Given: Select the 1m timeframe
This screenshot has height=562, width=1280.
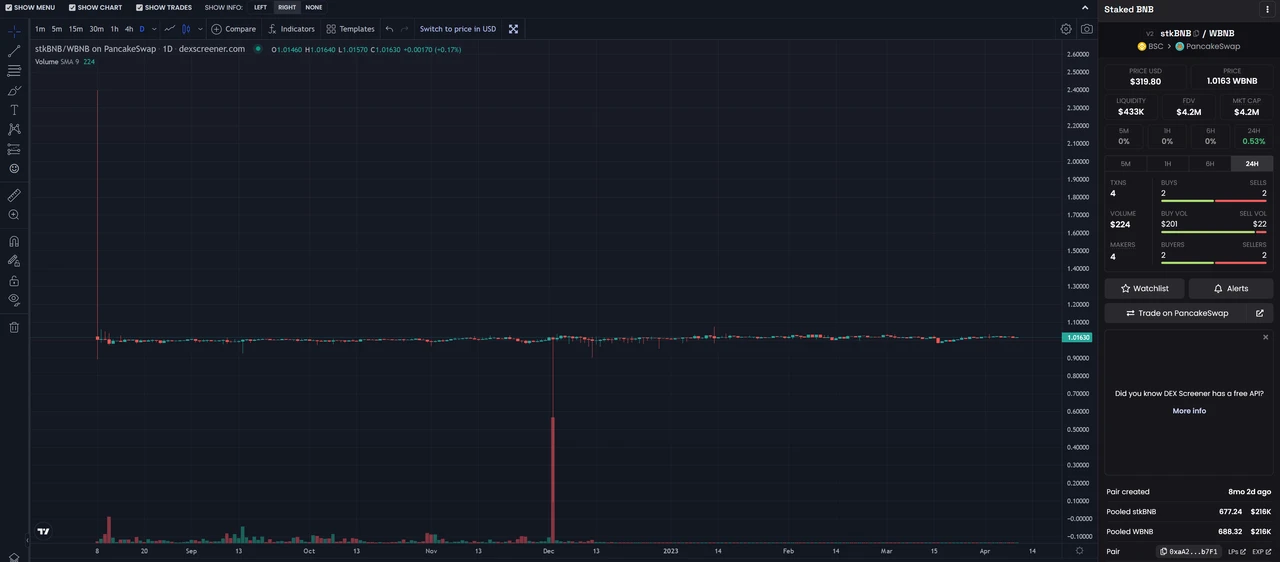Looking at the screenshot, I should click(x=40, y=29).
